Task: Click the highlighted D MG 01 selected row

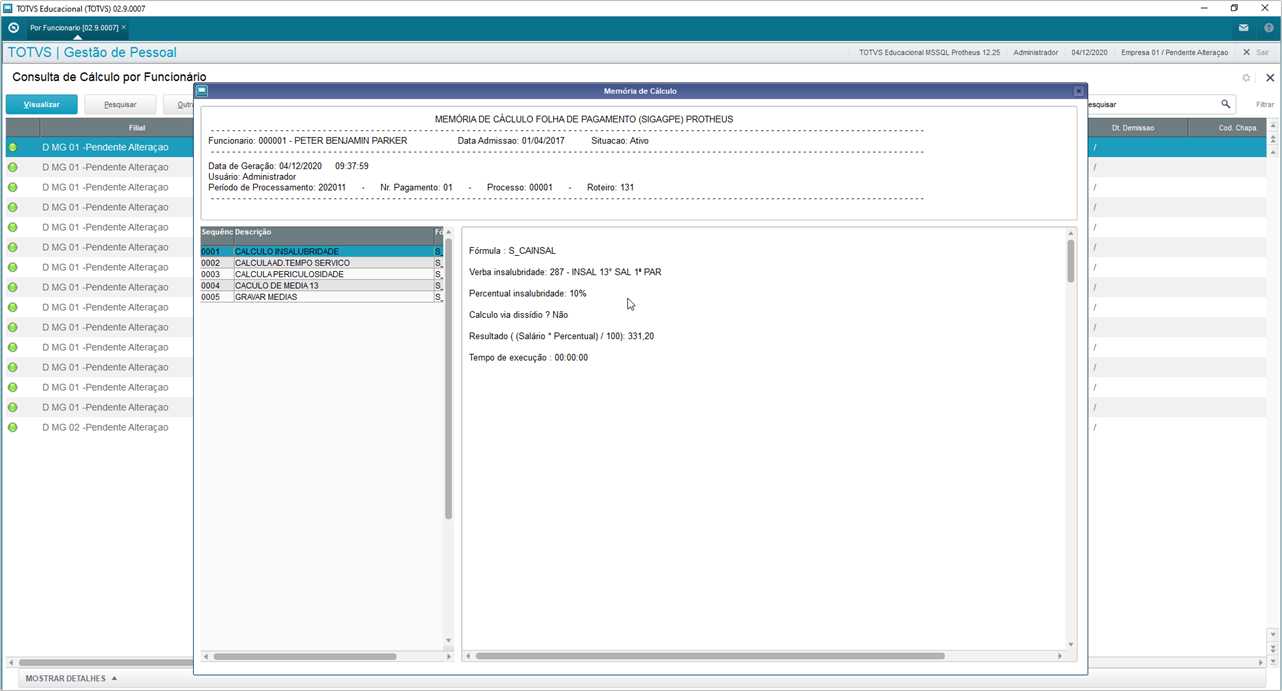Action: coord(100,147)
